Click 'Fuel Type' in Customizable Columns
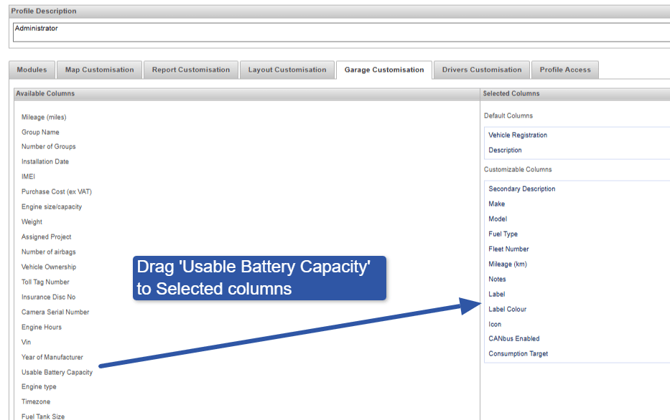The height and width of the screenshot is (420, 670). click(503, 234)
